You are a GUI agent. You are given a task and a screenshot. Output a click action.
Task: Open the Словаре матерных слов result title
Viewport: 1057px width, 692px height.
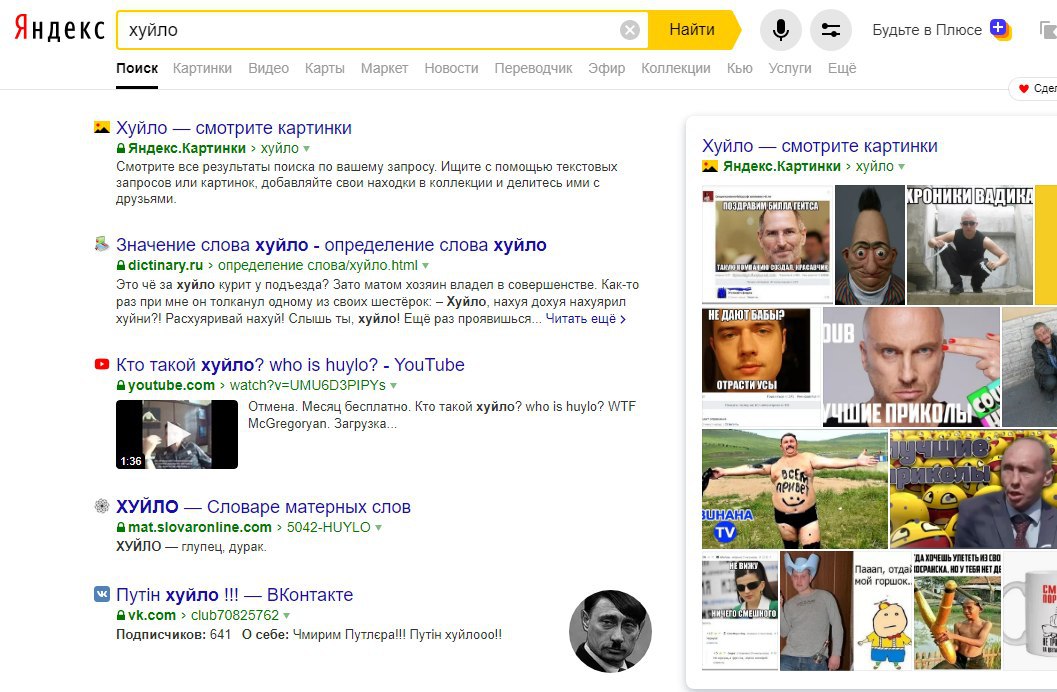click(263, 507)
